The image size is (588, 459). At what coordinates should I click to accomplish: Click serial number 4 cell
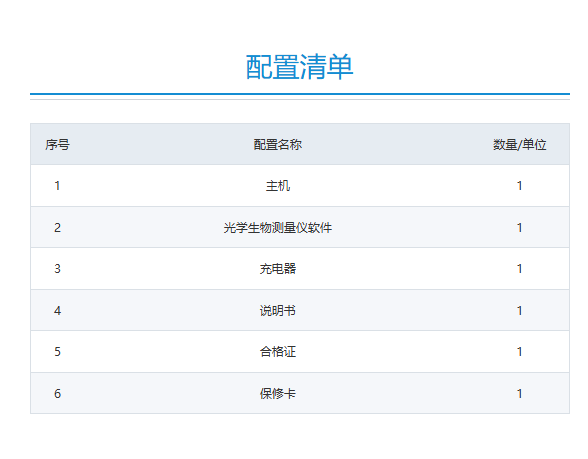(x=57, y=310)
